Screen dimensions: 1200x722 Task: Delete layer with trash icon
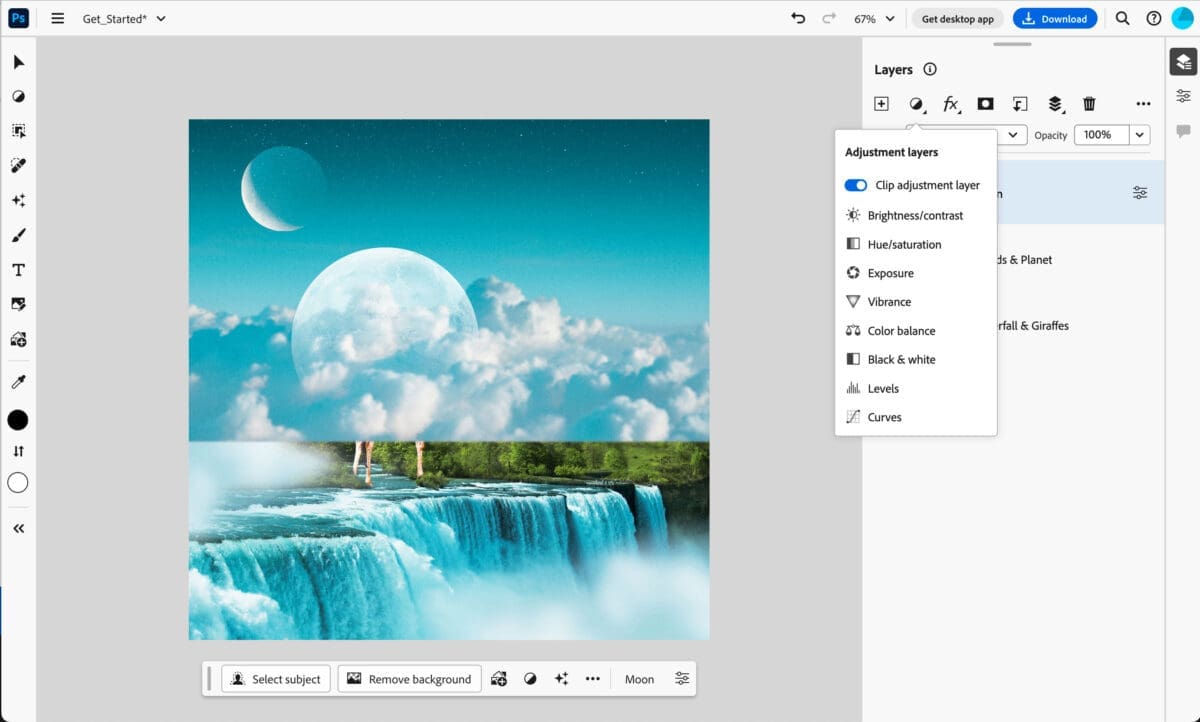(1089, 104)
